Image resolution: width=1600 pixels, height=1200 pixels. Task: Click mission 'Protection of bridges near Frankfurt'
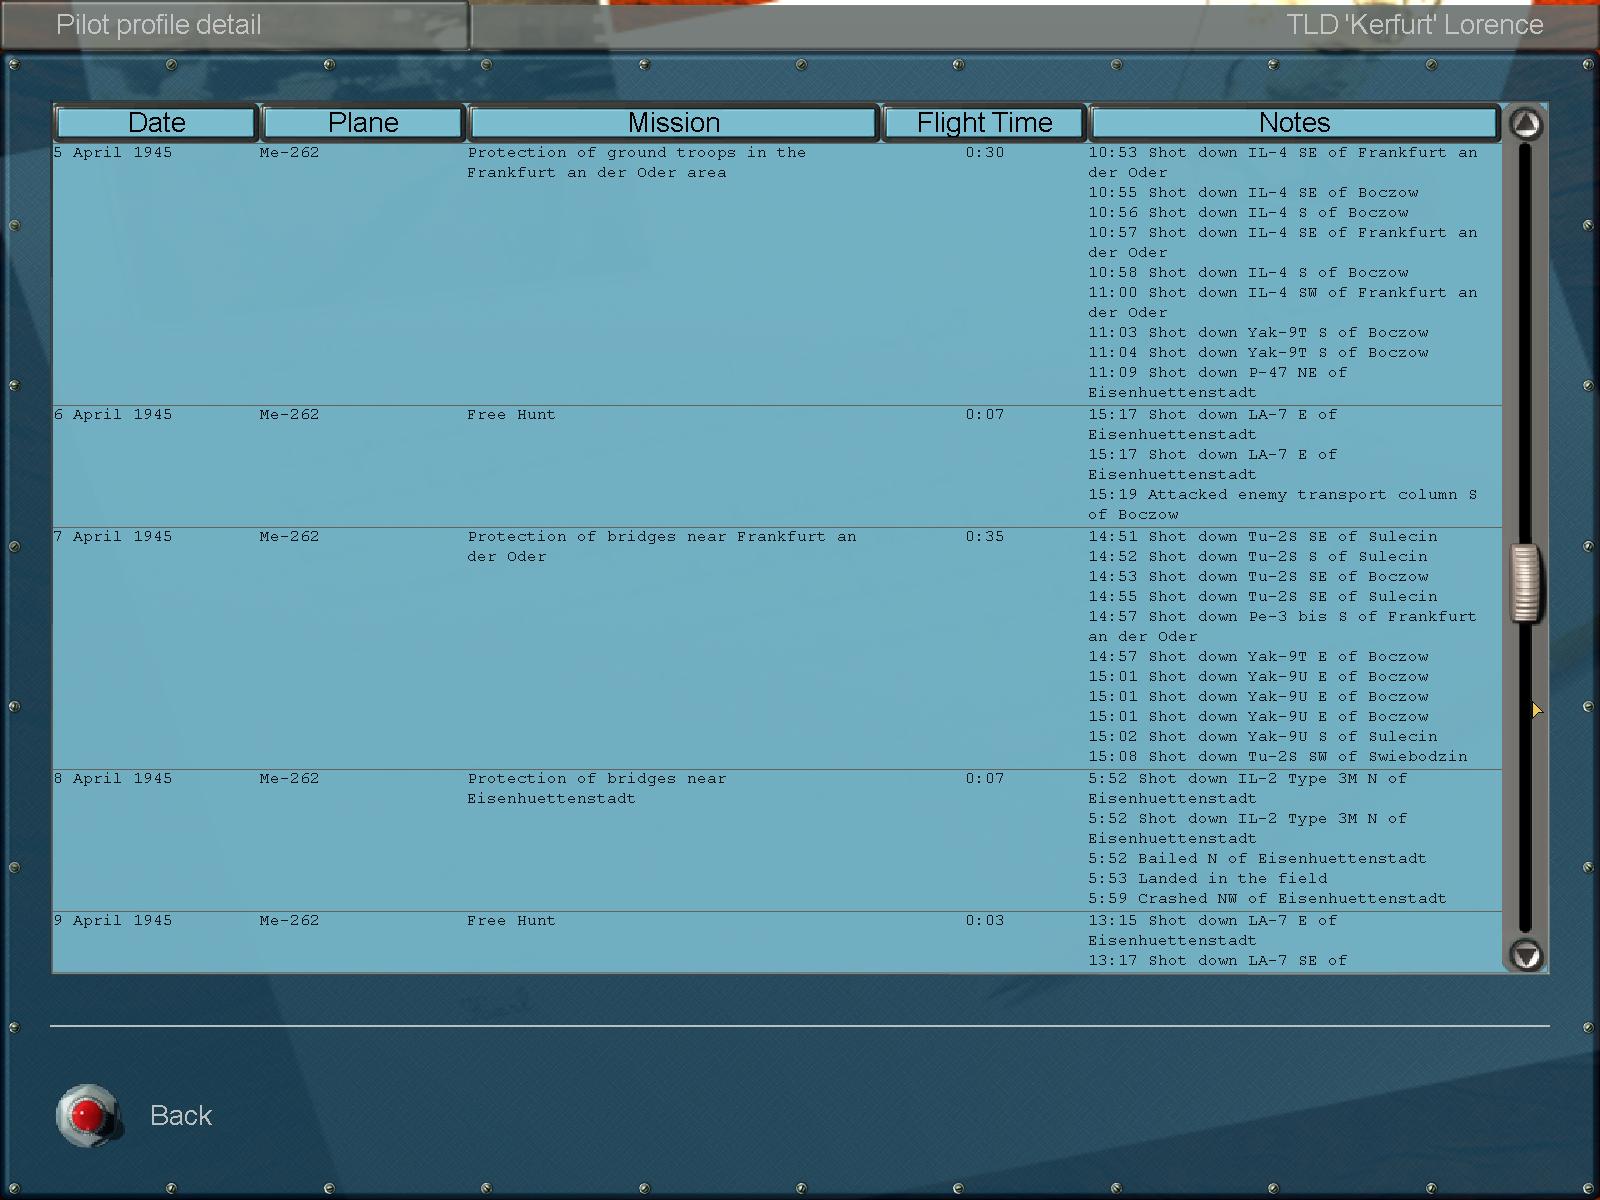(x=662, y=547)
